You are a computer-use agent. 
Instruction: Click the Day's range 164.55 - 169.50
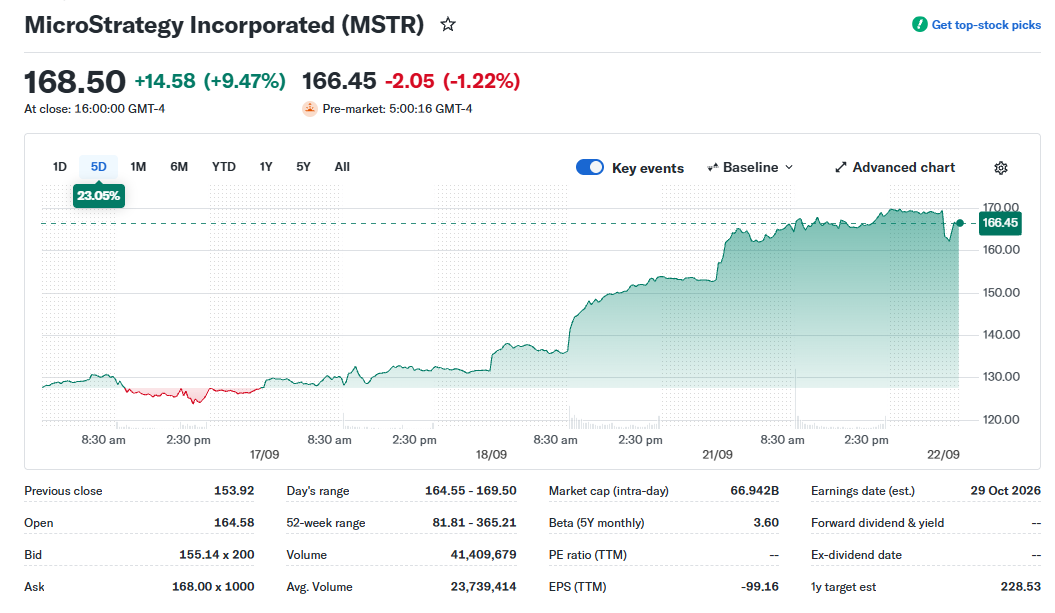click(x=471, y=491)
